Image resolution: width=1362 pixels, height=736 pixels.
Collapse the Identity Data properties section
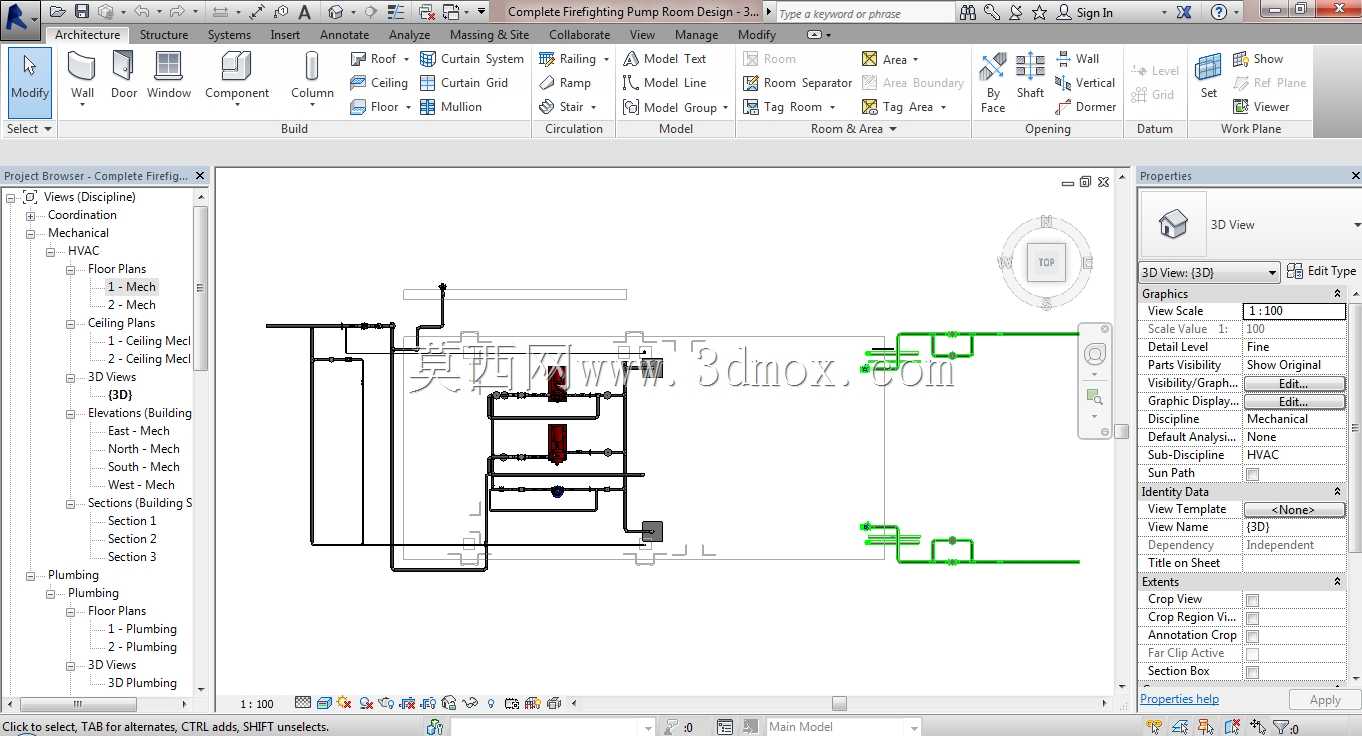tap(1337, 492)
